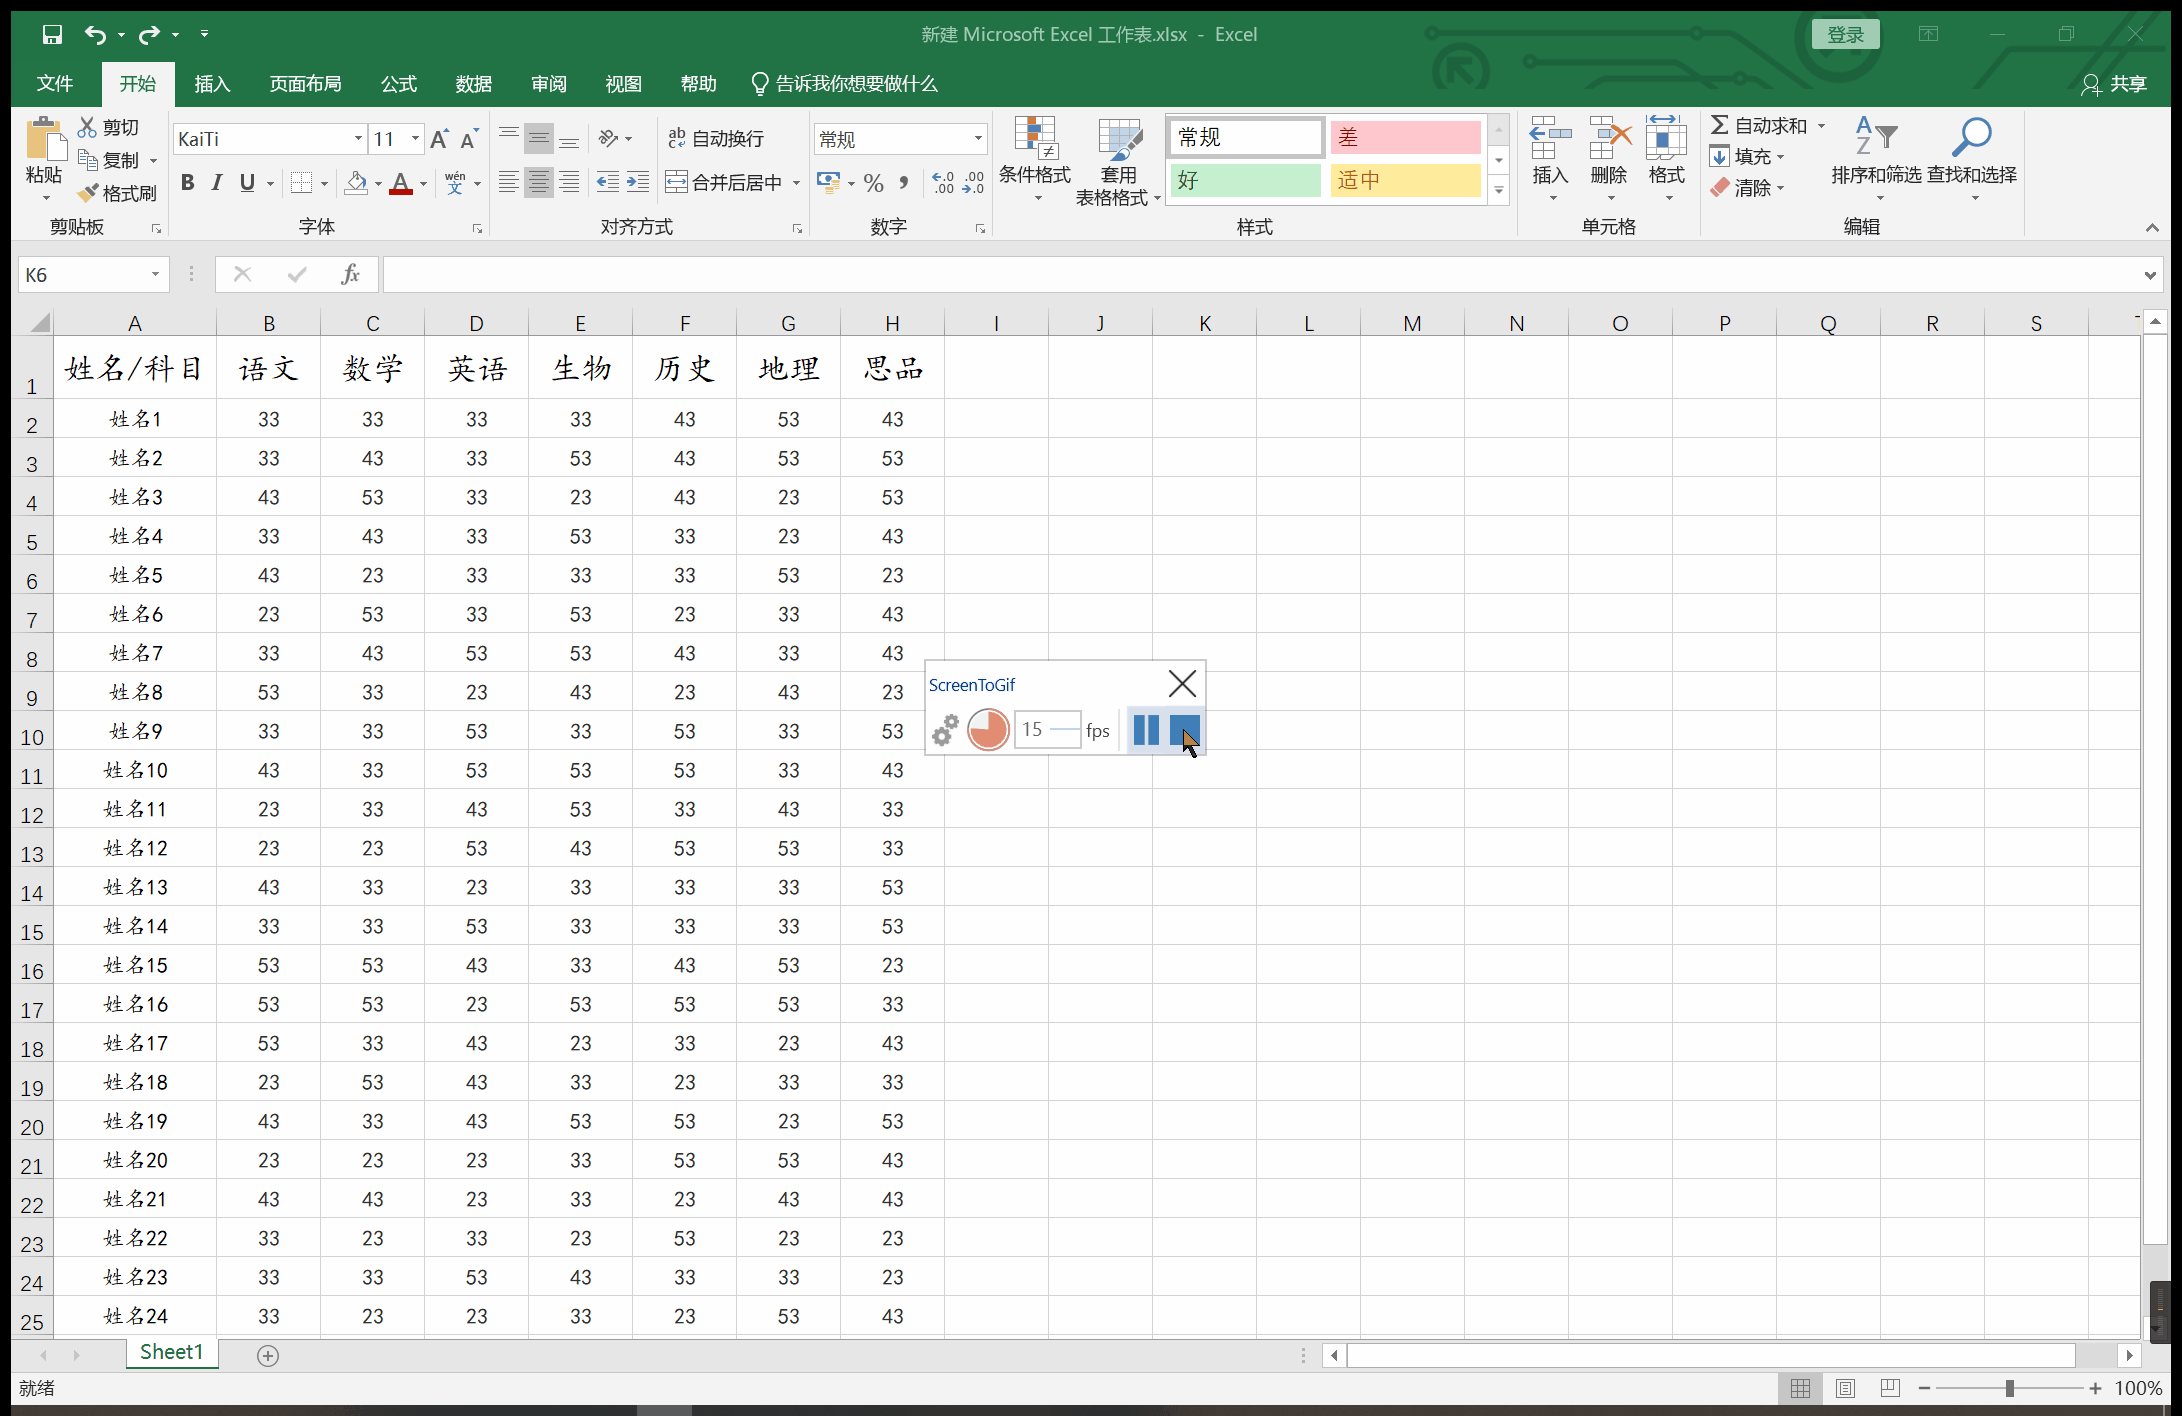Open the insert function fx button
This screenshot has width=2182, height=1416.
[x=350, y=274]
